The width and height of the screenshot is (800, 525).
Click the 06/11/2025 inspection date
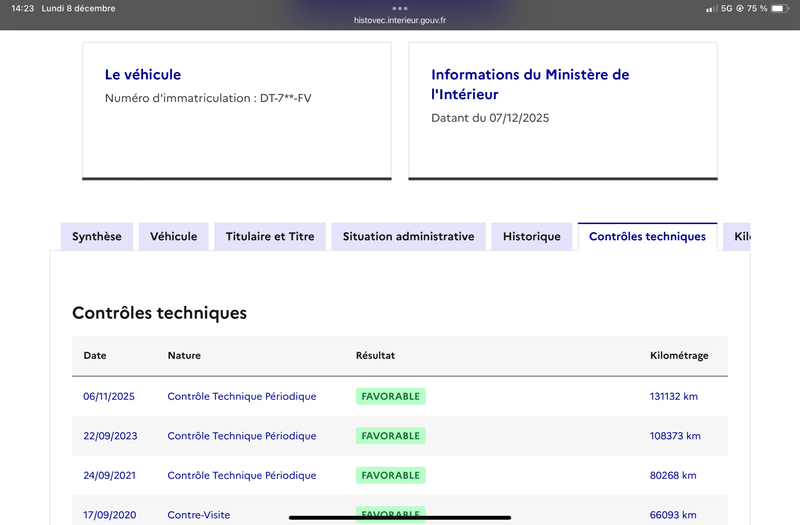click(109, 396)
